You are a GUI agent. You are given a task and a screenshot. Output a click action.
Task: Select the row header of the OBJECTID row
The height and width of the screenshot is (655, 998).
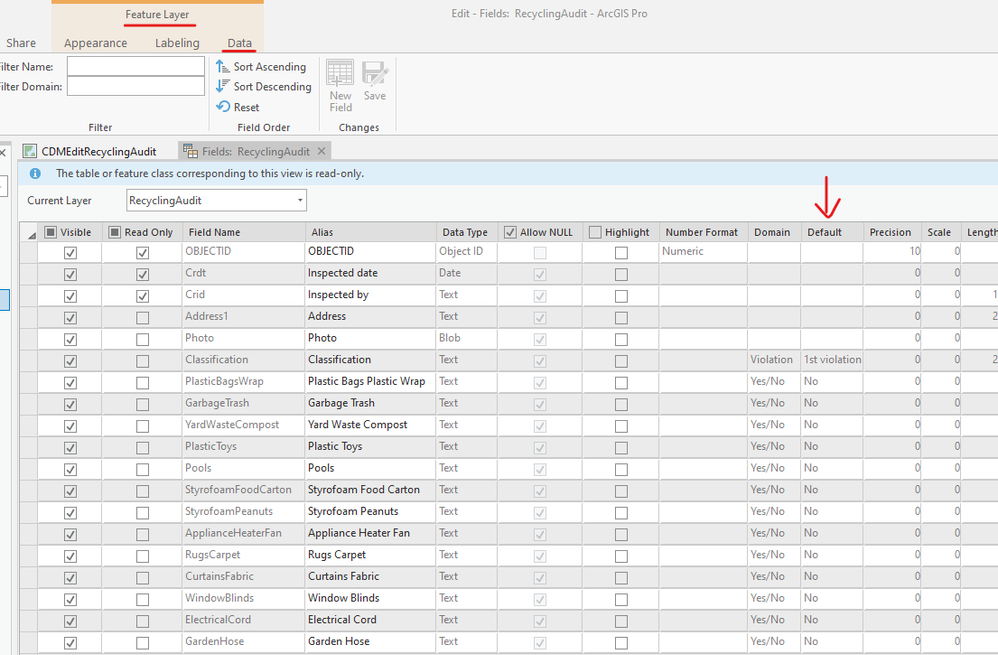coord(29,252)
